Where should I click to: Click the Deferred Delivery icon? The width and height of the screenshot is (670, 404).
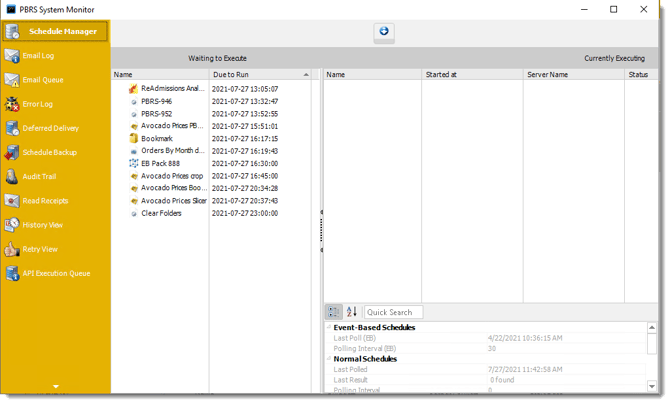pos(12,128)
